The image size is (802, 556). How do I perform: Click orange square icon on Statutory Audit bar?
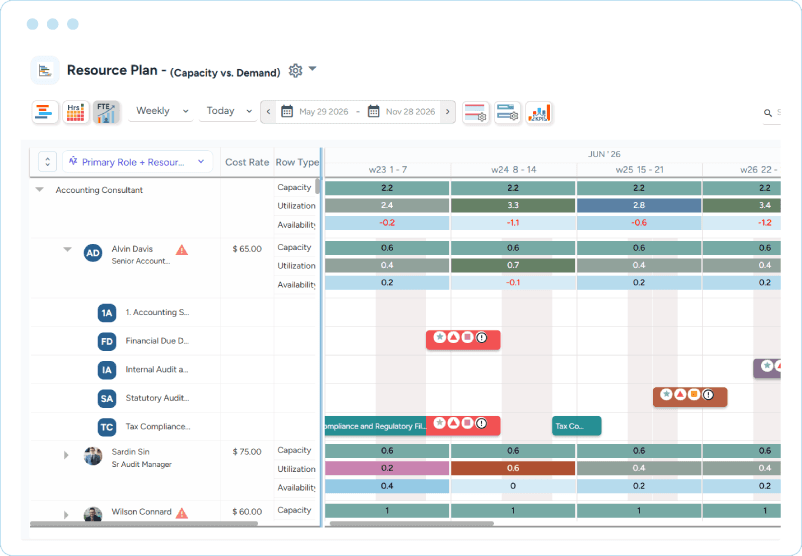(x=694, y=394)
